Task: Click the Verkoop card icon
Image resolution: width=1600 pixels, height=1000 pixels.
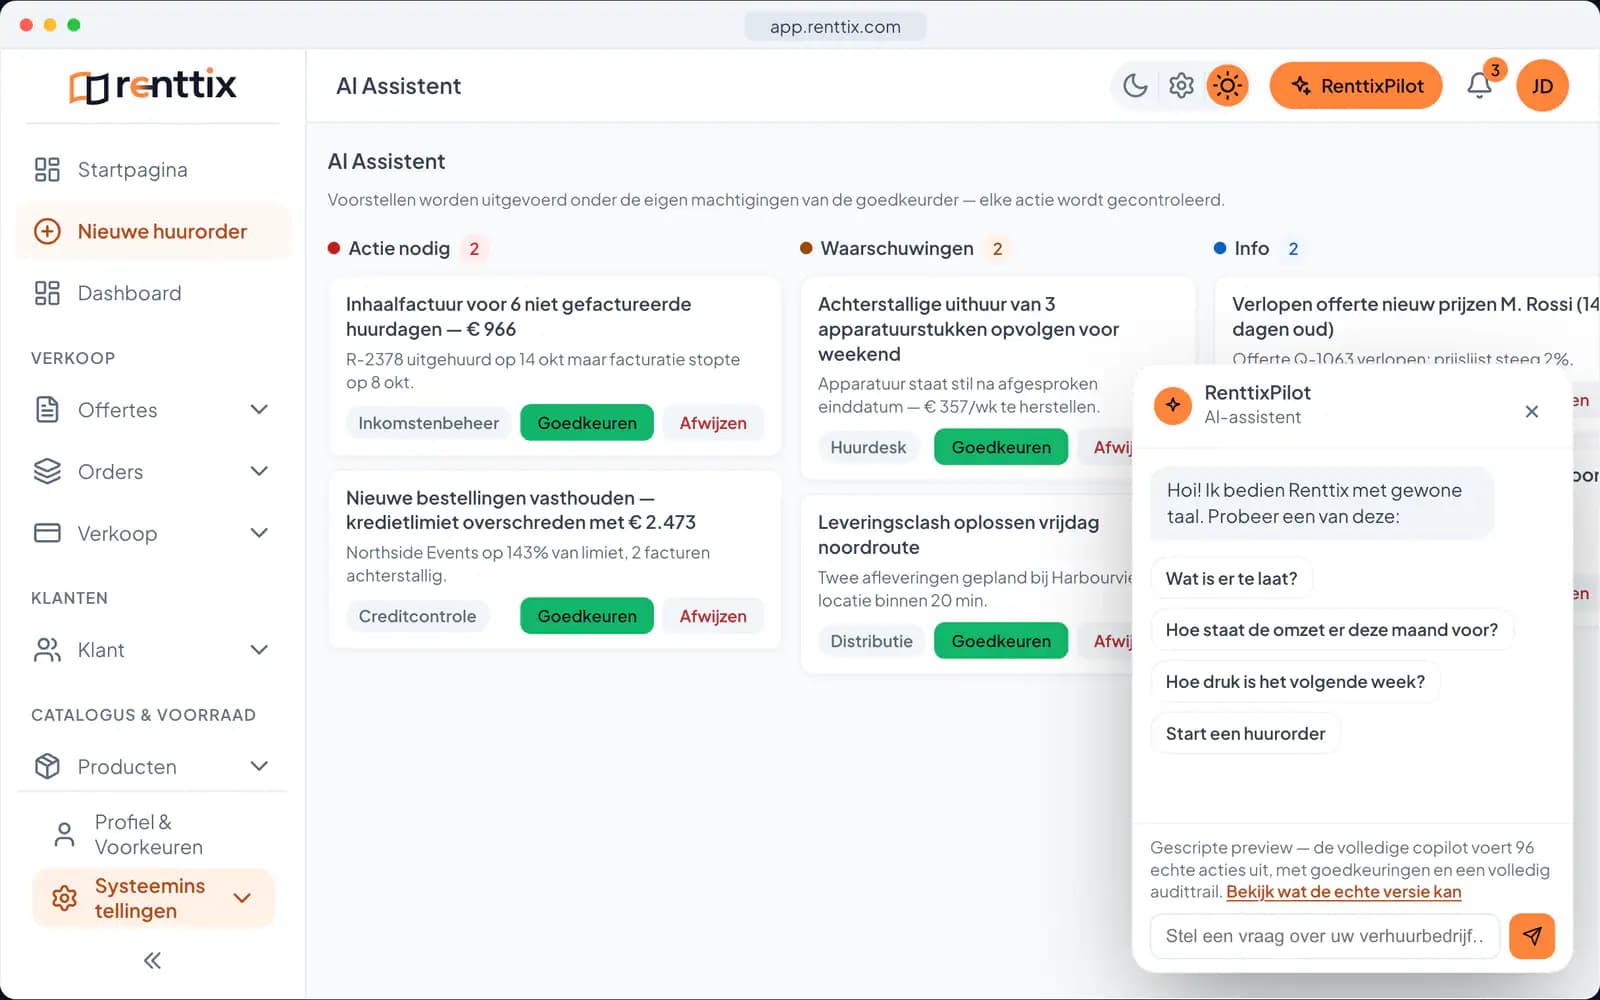Action: [x=47, y=533]
